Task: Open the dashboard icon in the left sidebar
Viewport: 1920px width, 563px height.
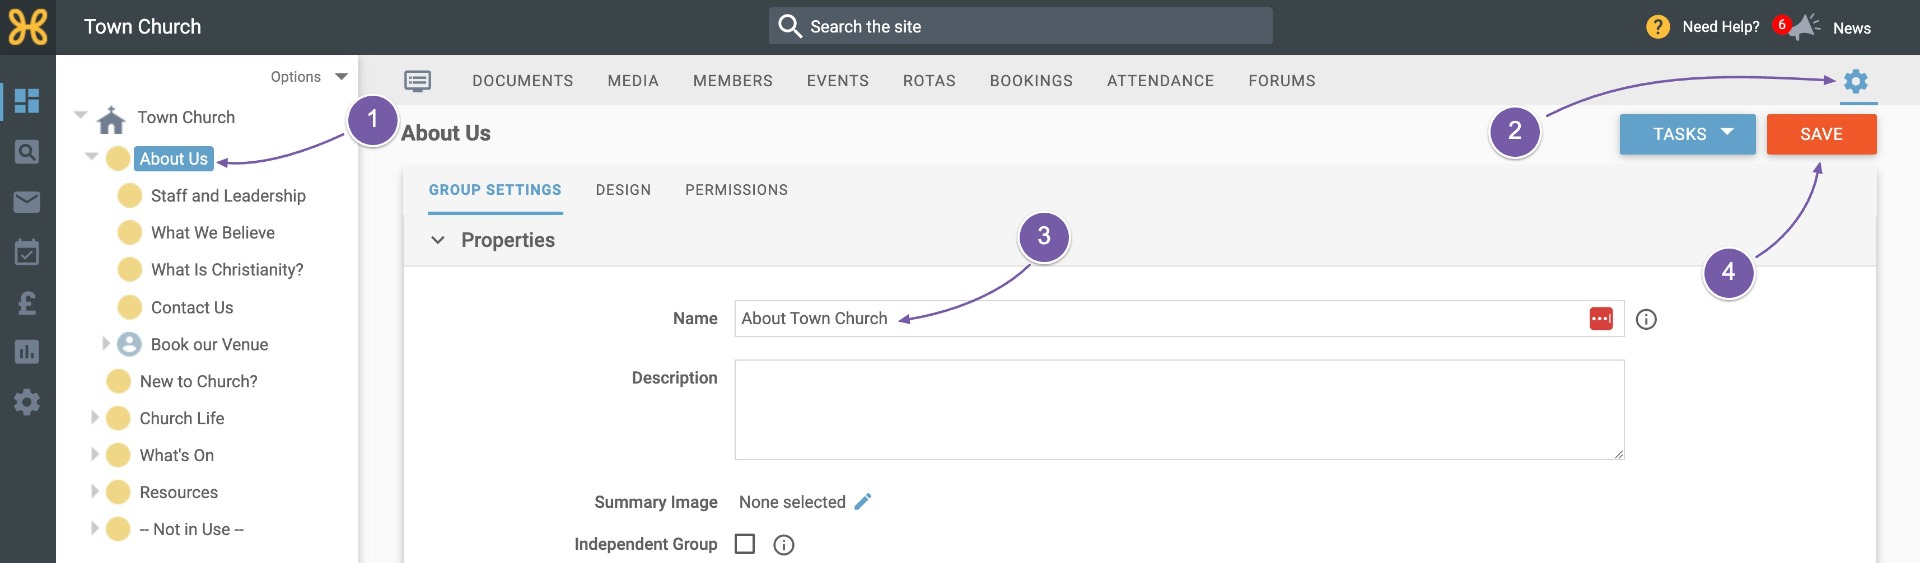Action: pyautogui.click(x=27, y=101)
